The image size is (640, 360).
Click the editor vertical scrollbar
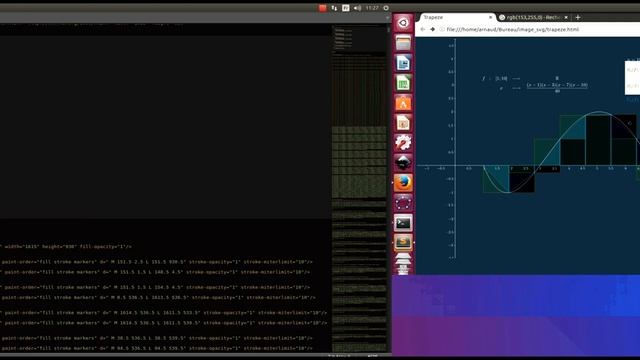389,188
